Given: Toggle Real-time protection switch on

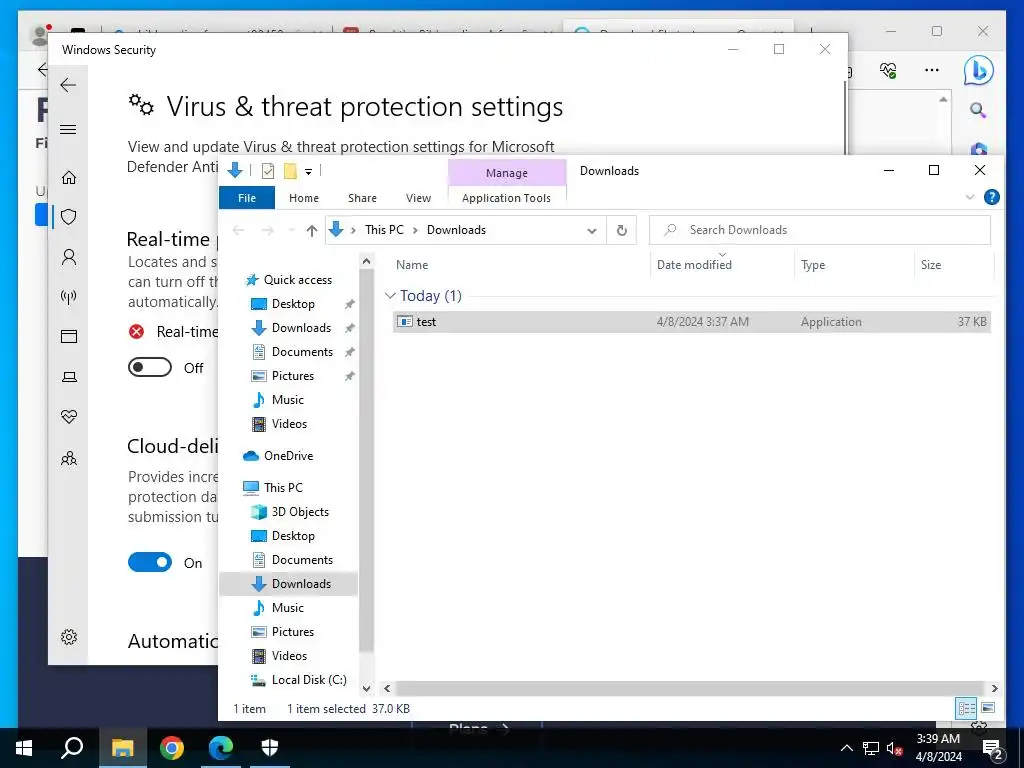Looking at the screenshot, I should (150, 368).
